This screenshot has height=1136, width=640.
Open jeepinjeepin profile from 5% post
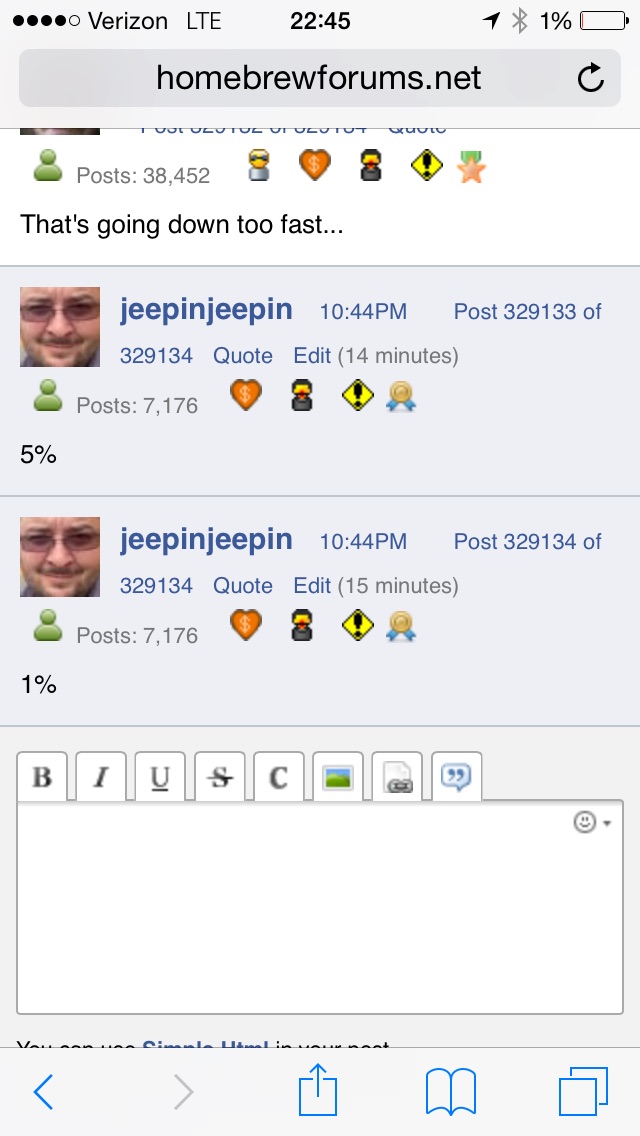pos(206,310)
